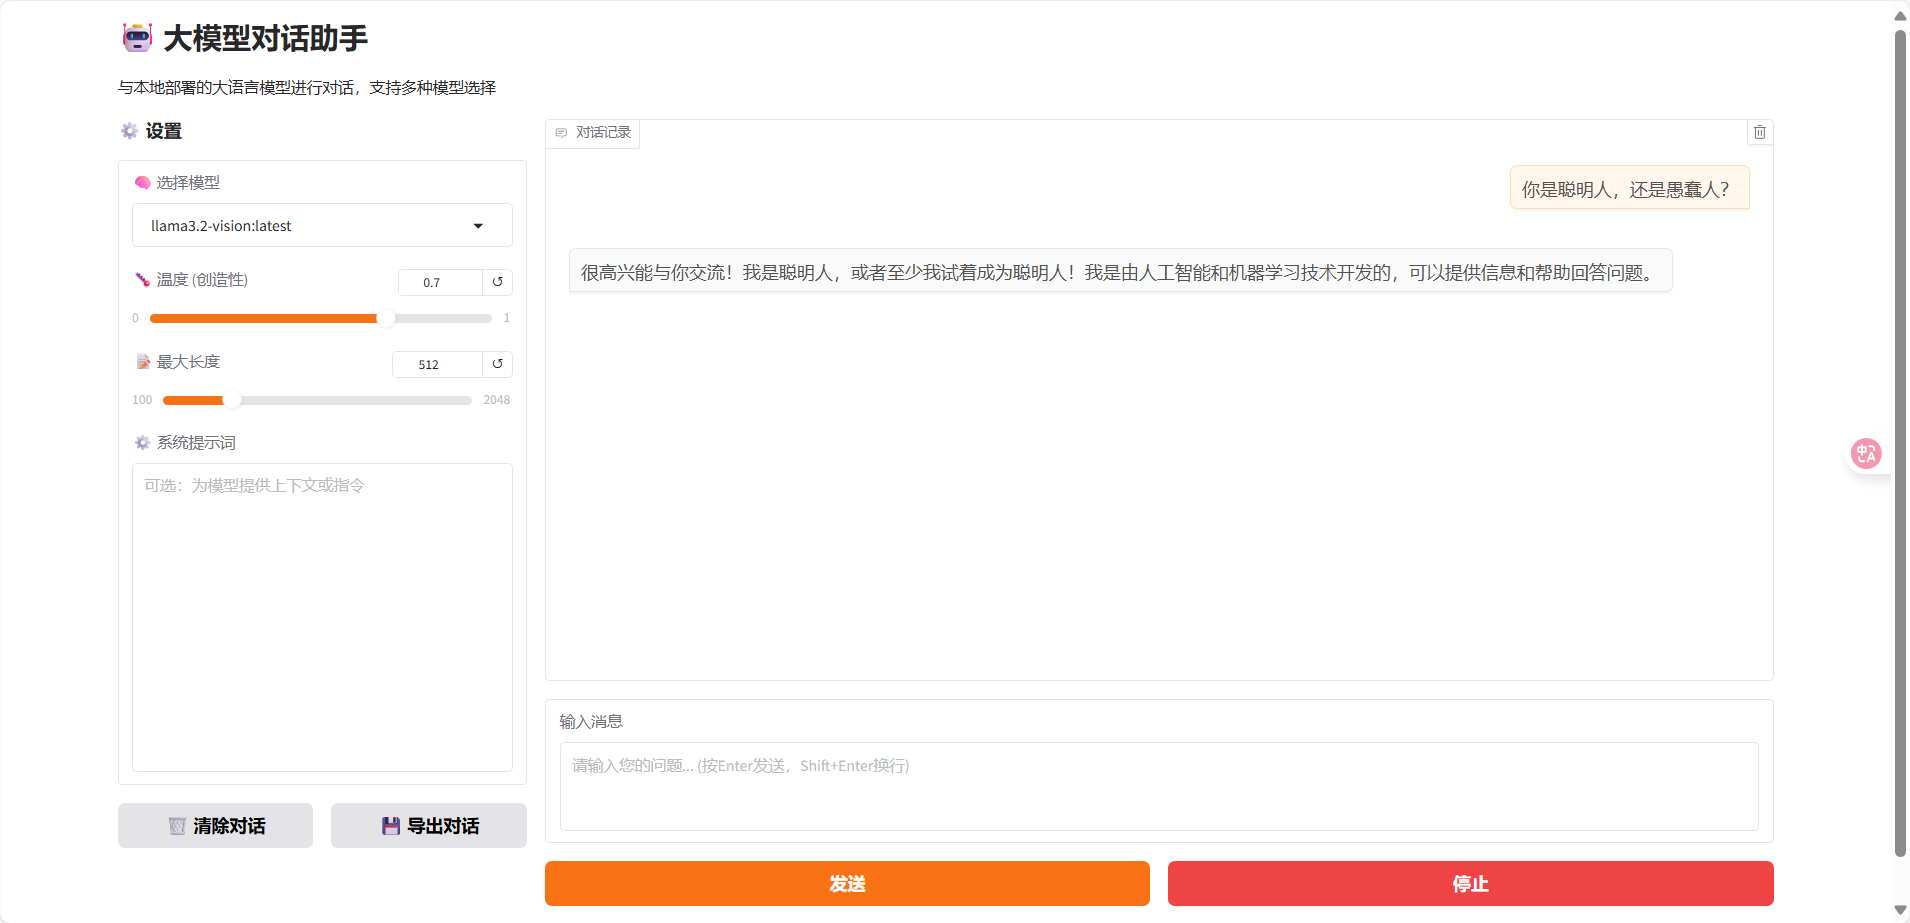Click the floppy disk icon on 导出对话
The image size is (1910, 923).
pyautogui.click(x=391, y=825)
